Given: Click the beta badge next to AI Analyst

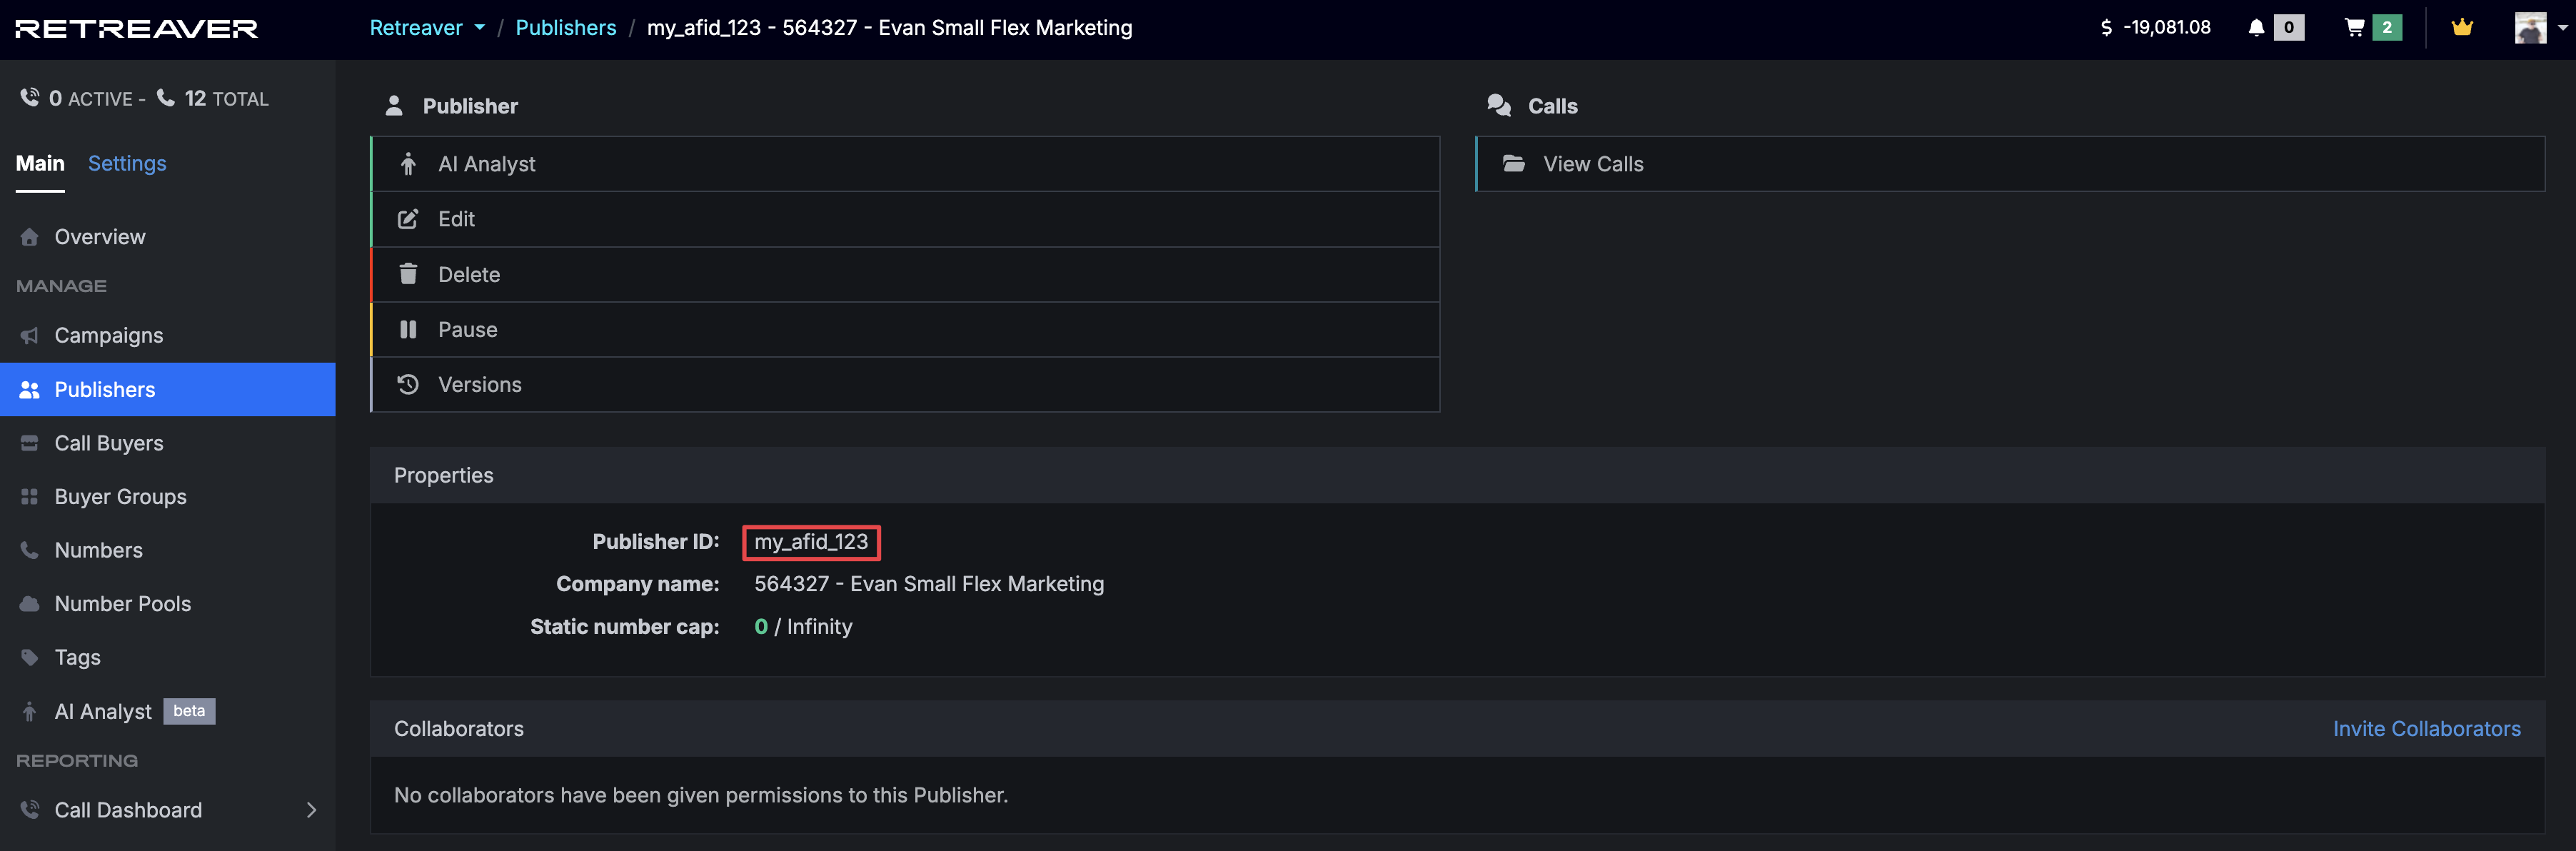Looking at the screenshot, I should pos(189,711).
